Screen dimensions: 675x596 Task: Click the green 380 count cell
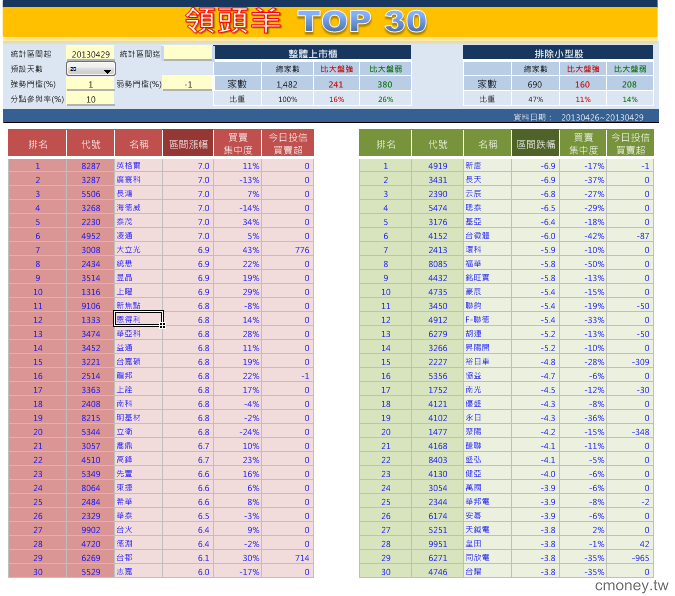[x=385, y=84]
